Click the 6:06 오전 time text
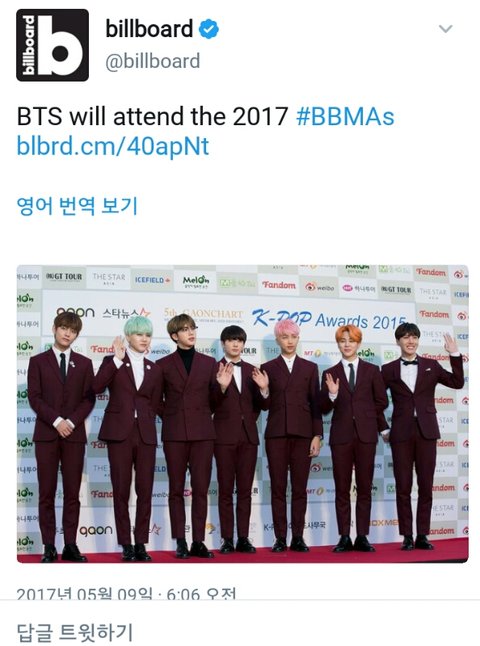The width and height of the screenshot is (480, 646). tap(201, 594)
